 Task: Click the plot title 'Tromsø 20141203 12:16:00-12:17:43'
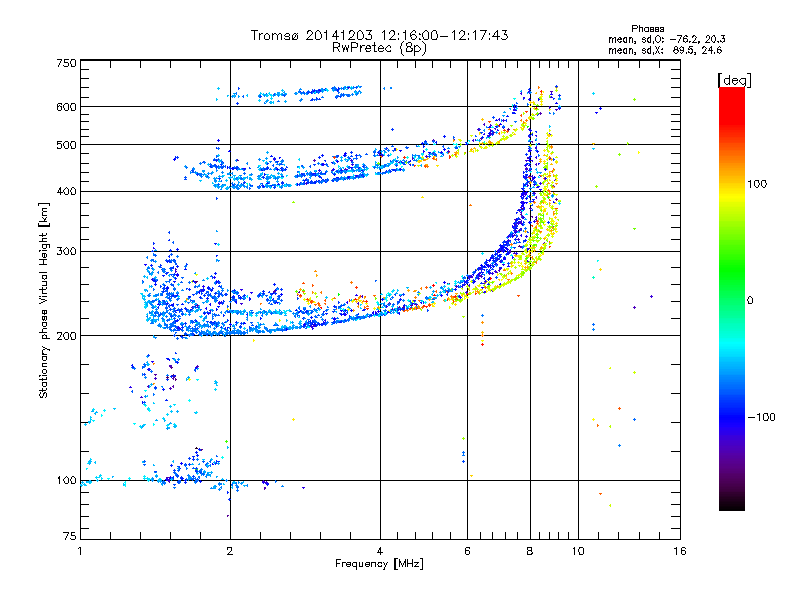(379, 35)
